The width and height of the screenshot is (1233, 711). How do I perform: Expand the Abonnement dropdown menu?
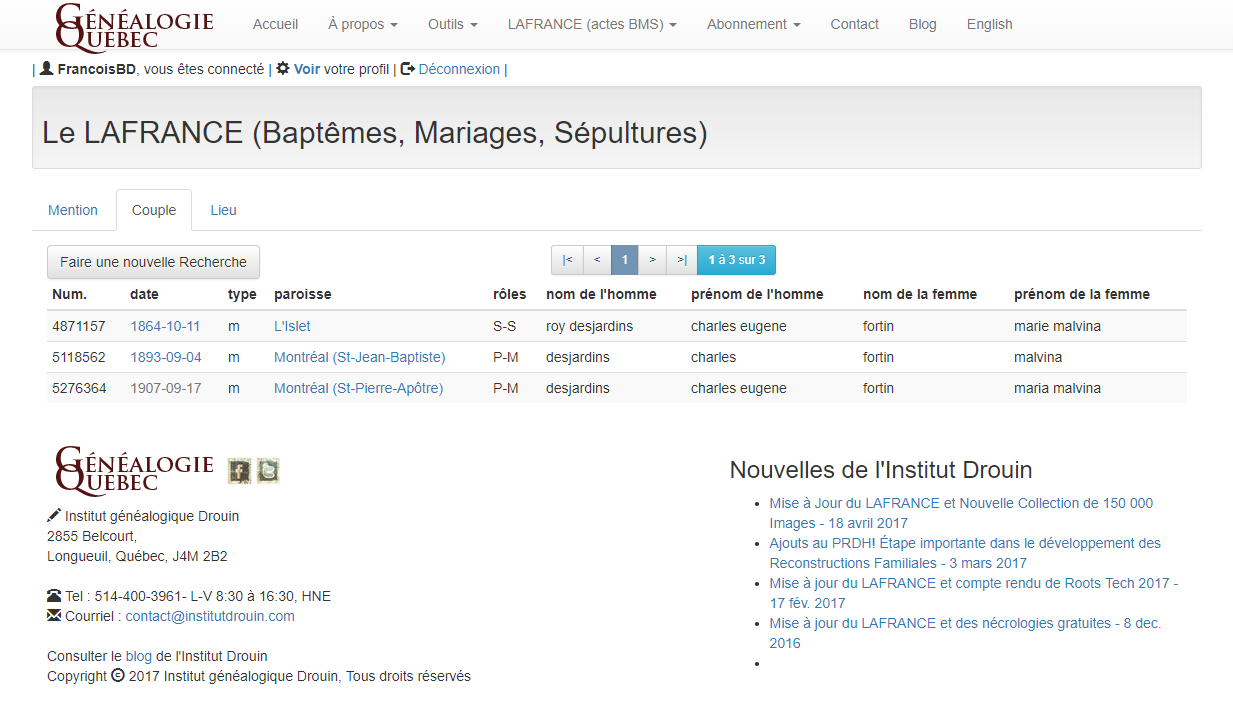click(754, 24)
